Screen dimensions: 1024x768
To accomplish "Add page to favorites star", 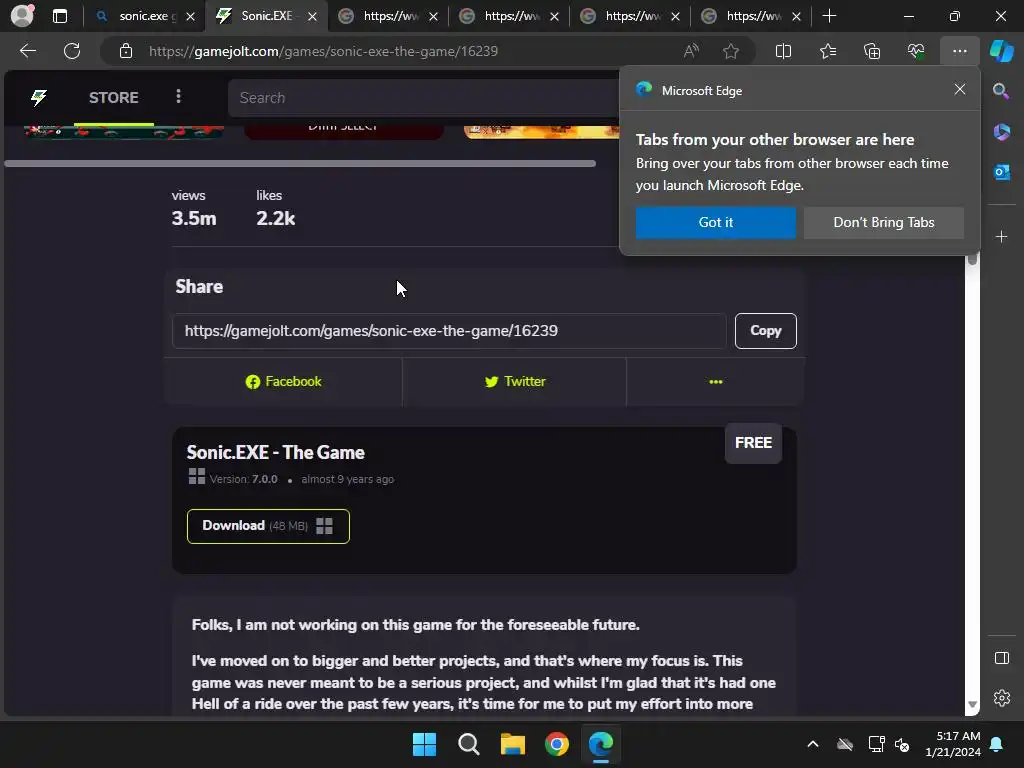I will tap(731, 51).
